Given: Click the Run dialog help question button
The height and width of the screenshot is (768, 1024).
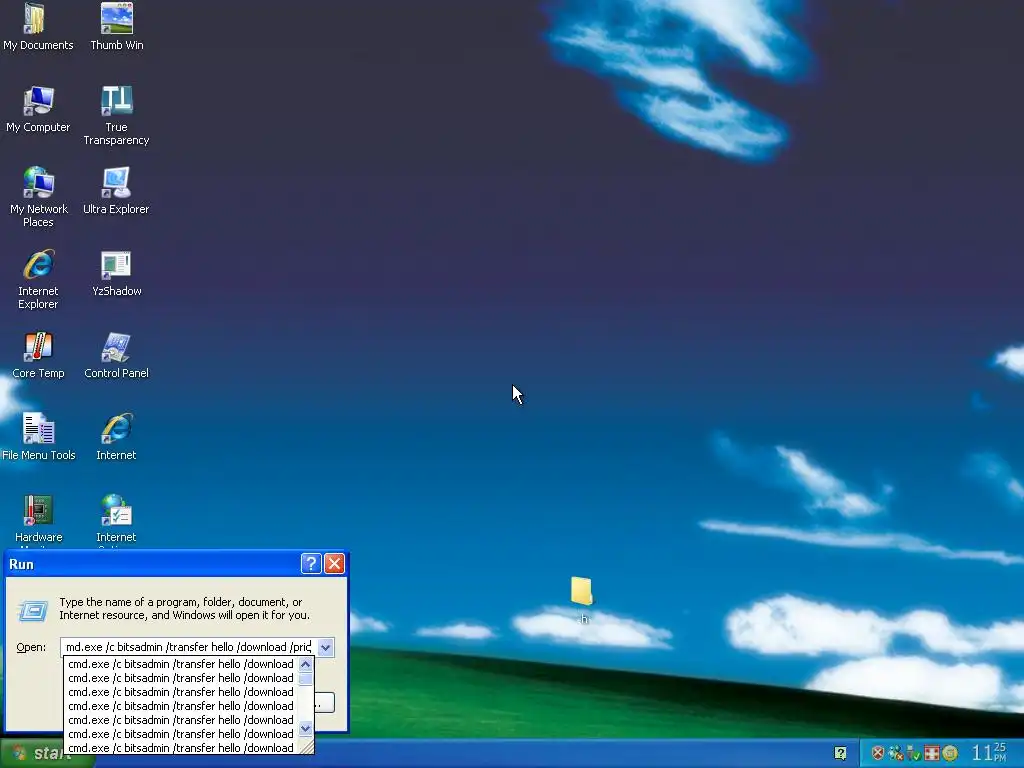Looking at the screenshot, I should [311, 564].
